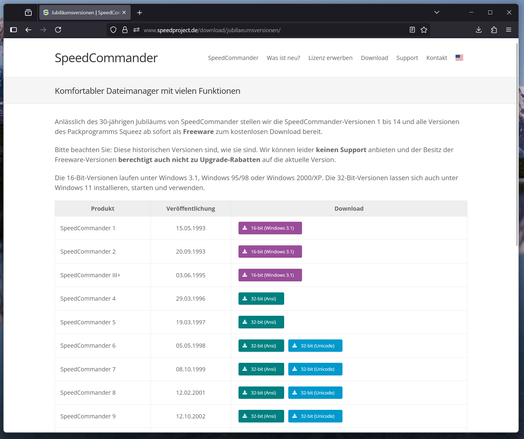The width and height of the screenshot is (524, 439).
Task: Download SpeedCommander 9 32-bit Ansi
Action: [x=261, y=416]
